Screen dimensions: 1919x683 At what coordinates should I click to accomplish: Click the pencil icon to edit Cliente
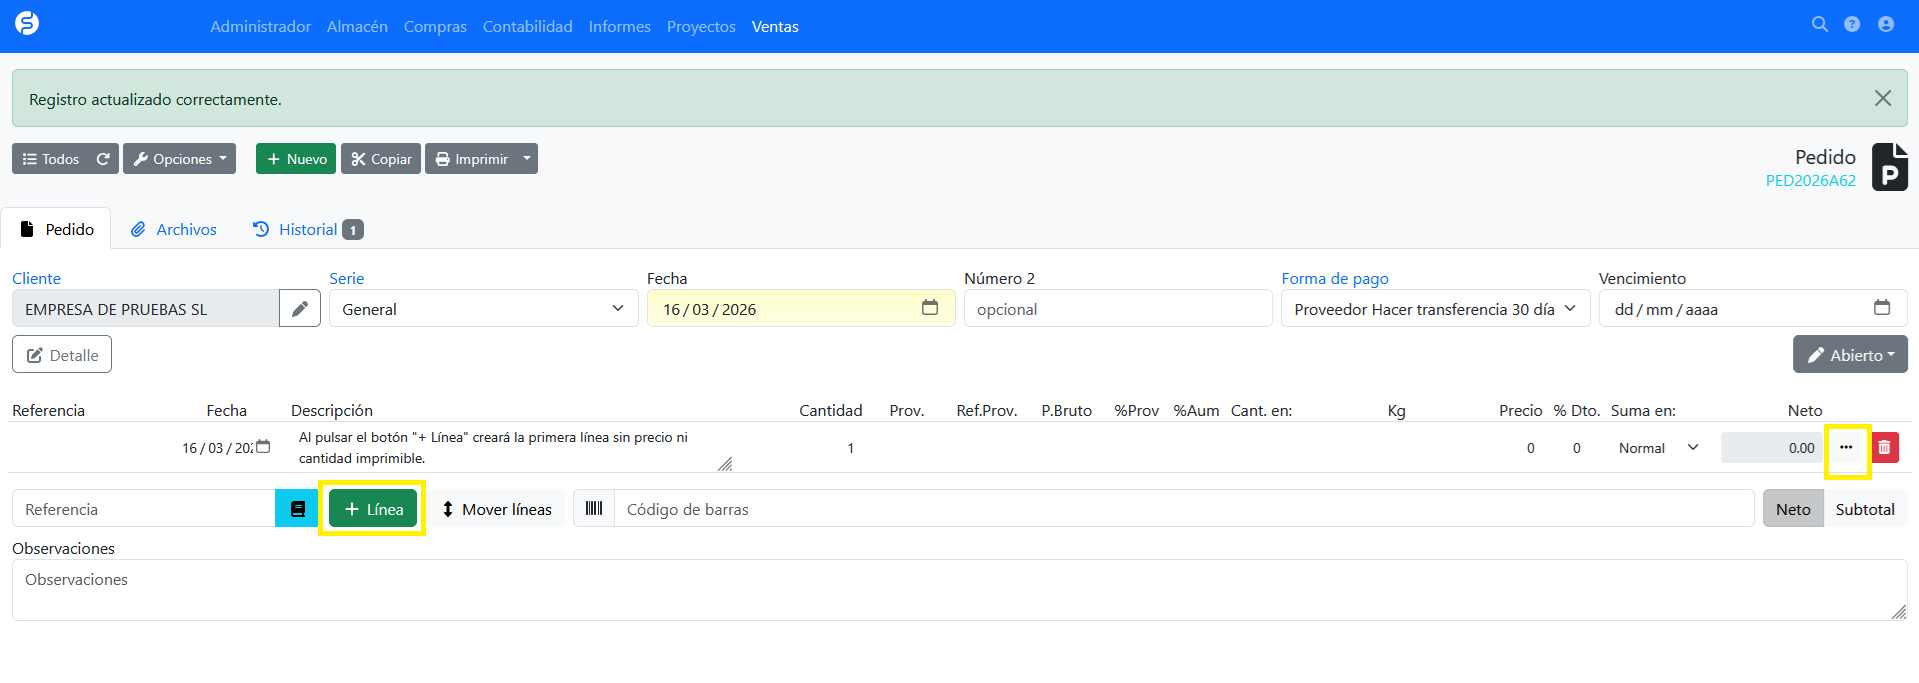[300, 309]
